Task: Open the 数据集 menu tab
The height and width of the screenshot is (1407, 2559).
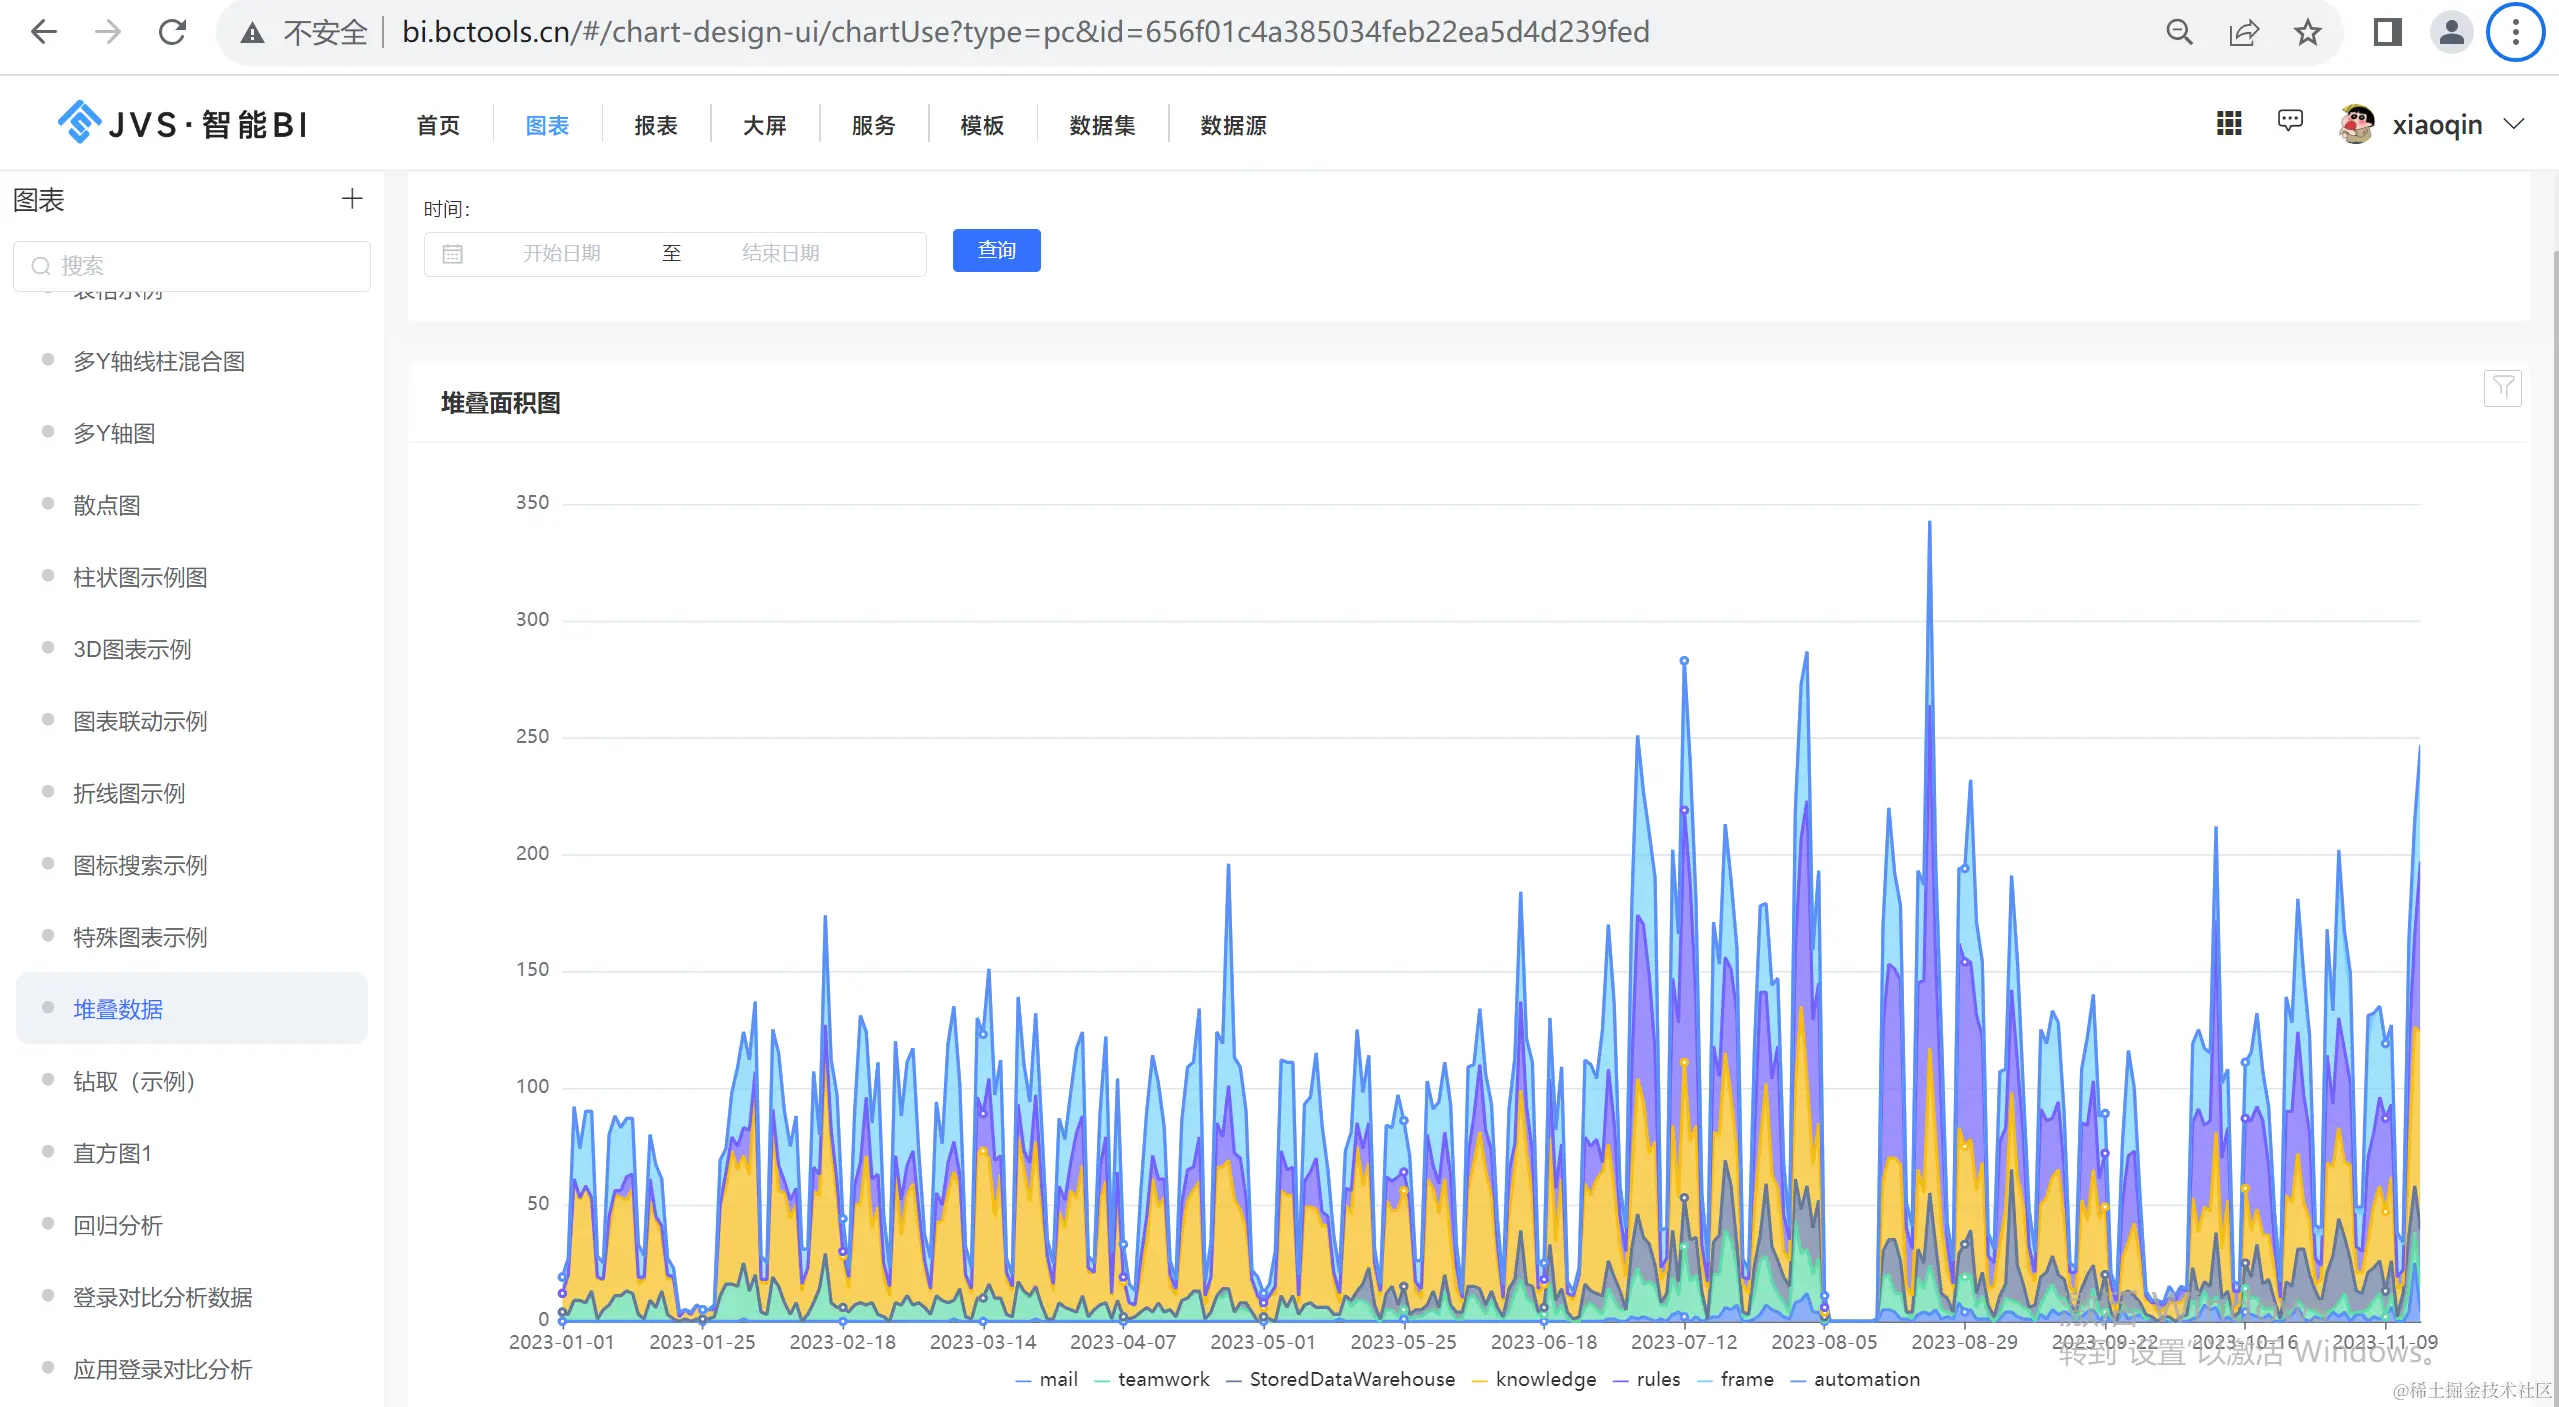Action: coord(1102,126)
